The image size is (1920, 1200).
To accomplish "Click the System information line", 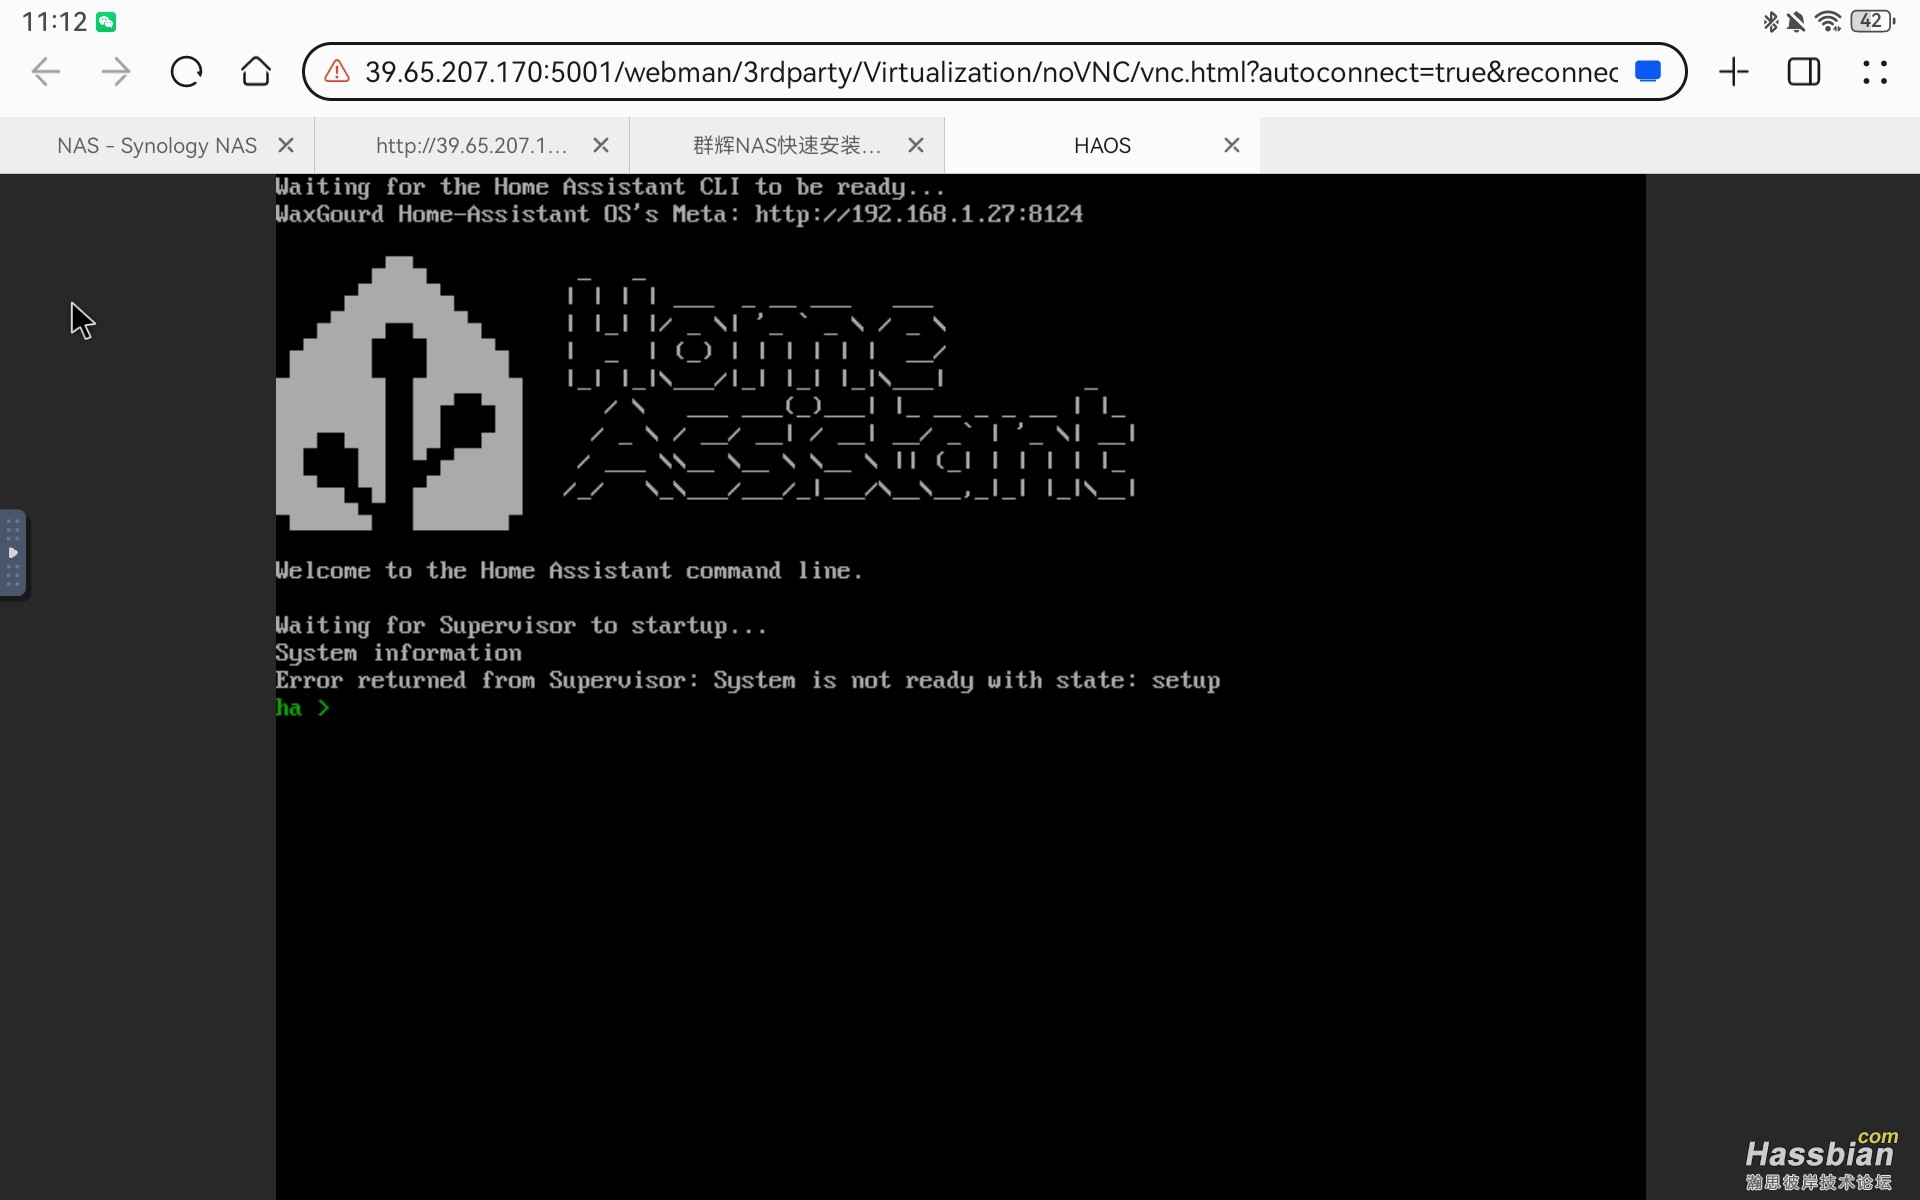I will 399,653.
